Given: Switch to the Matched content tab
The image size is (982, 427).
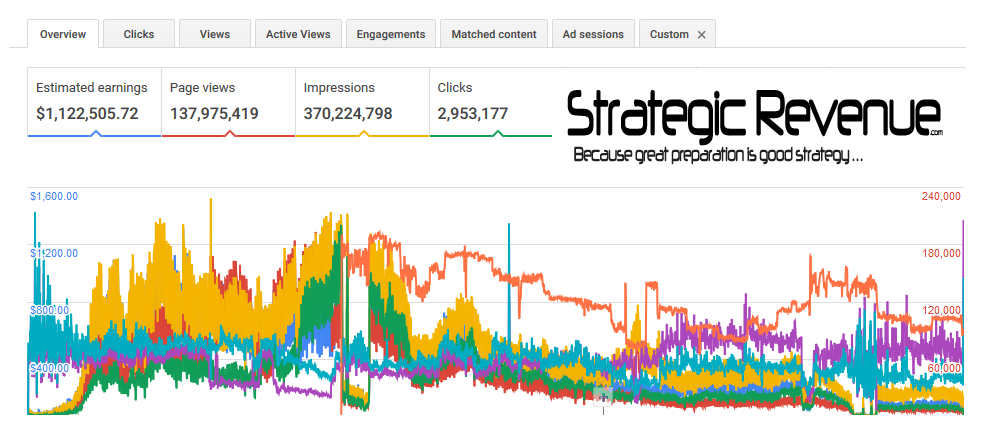Looking at the screenshot, I should click(494, 34).
